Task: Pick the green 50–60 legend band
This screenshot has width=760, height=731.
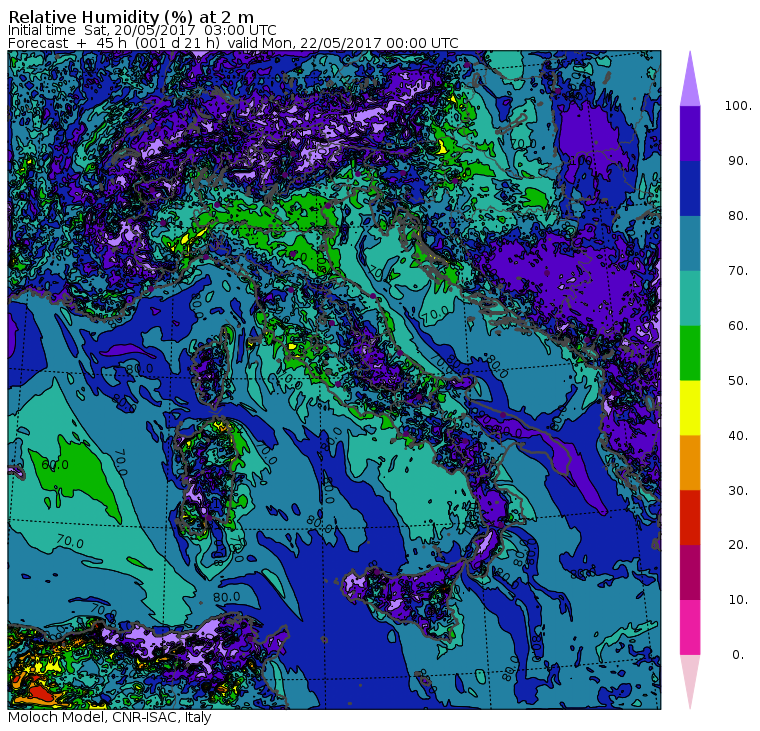Action: coord(690,353)
